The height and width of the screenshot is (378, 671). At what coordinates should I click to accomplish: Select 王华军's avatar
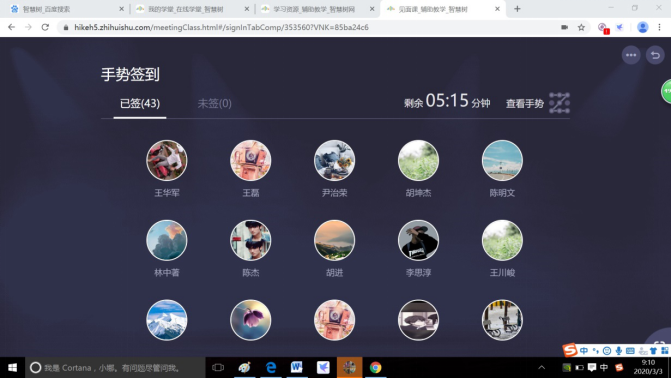click(167, 161)
